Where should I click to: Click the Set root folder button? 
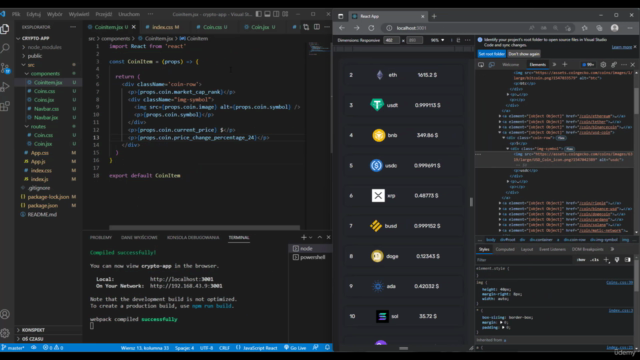491,54
